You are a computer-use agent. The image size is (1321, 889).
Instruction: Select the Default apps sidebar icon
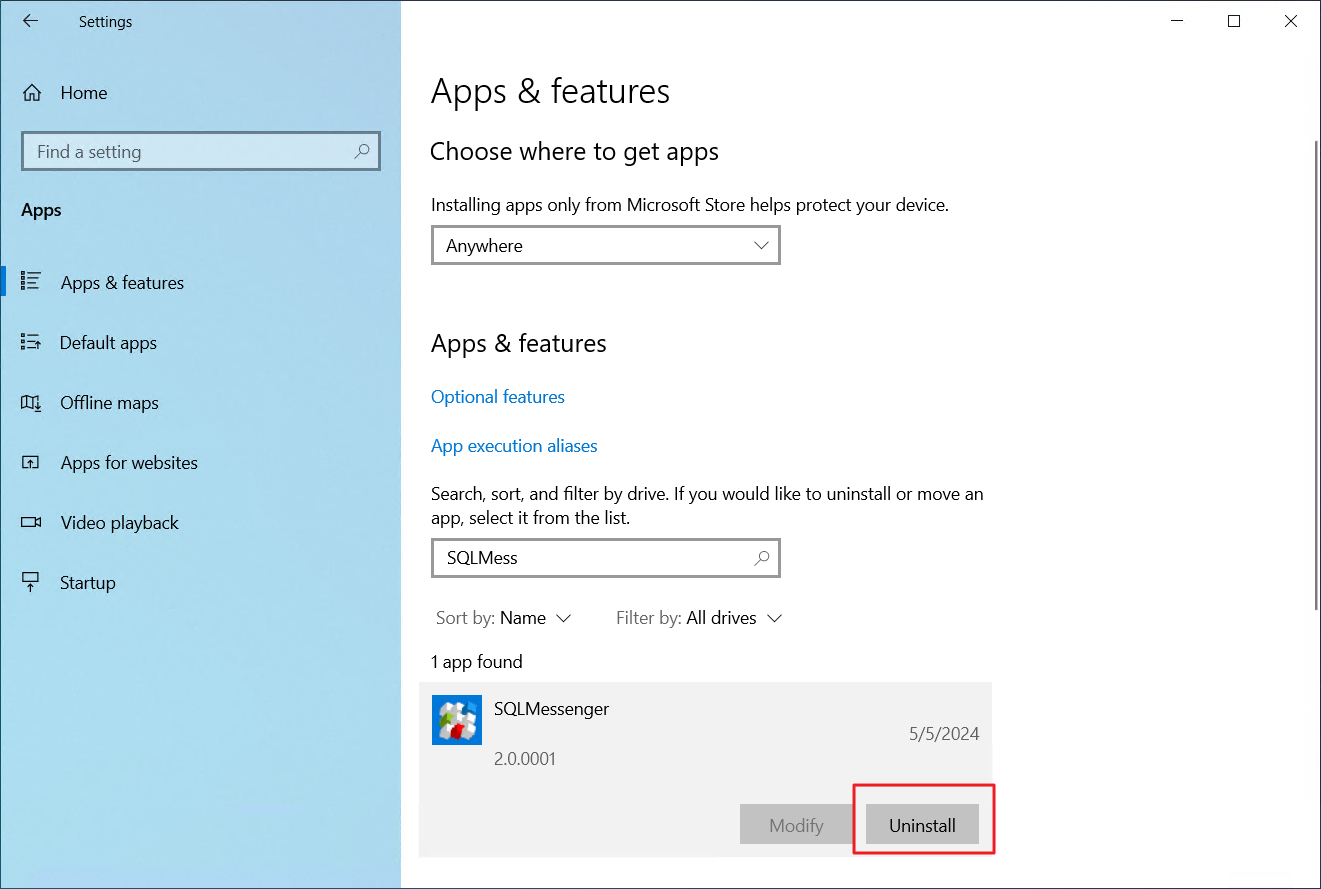pos(31,342)
